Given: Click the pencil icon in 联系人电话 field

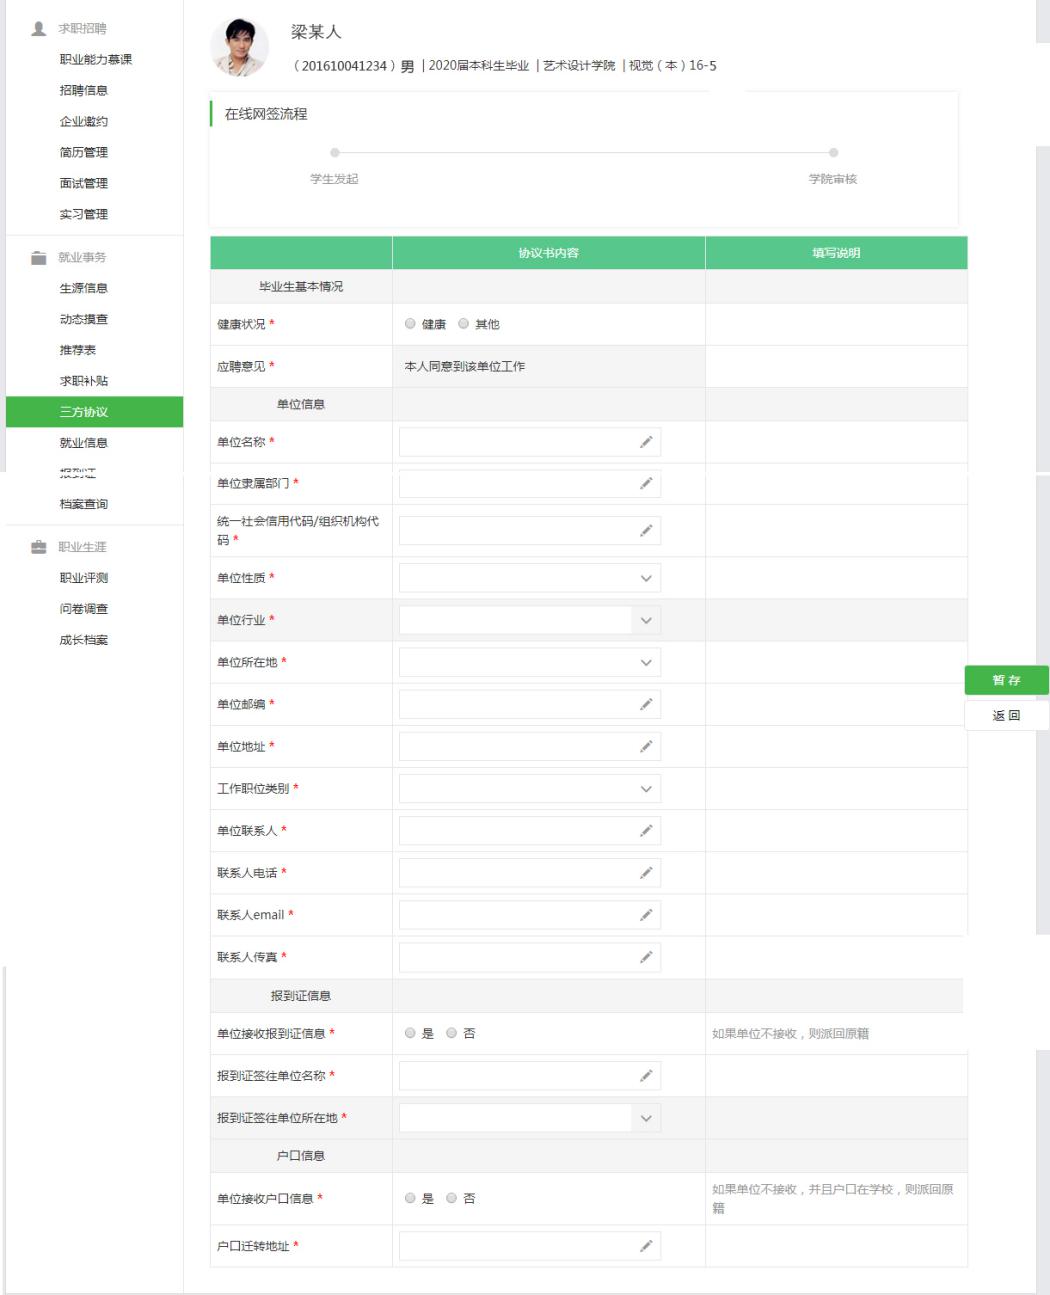Looking at the screenshot, I should click(x=646, y=873).
